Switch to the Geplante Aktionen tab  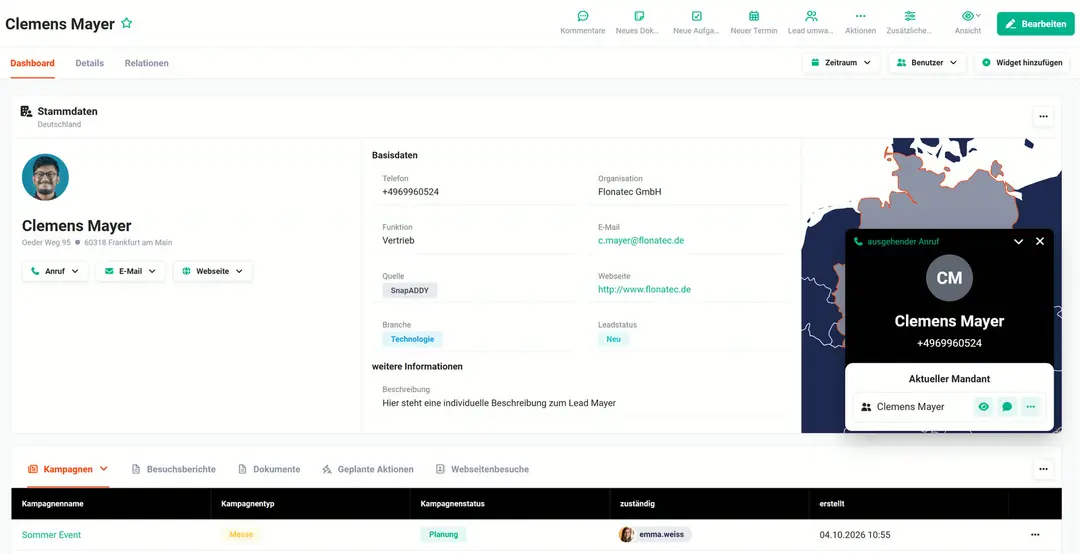pyautogui.click(x=368, y=469)
